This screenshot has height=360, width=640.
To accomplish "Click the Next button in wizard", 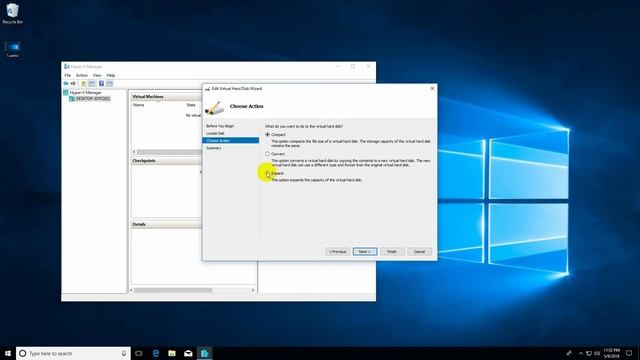I will tap(364, 251).
